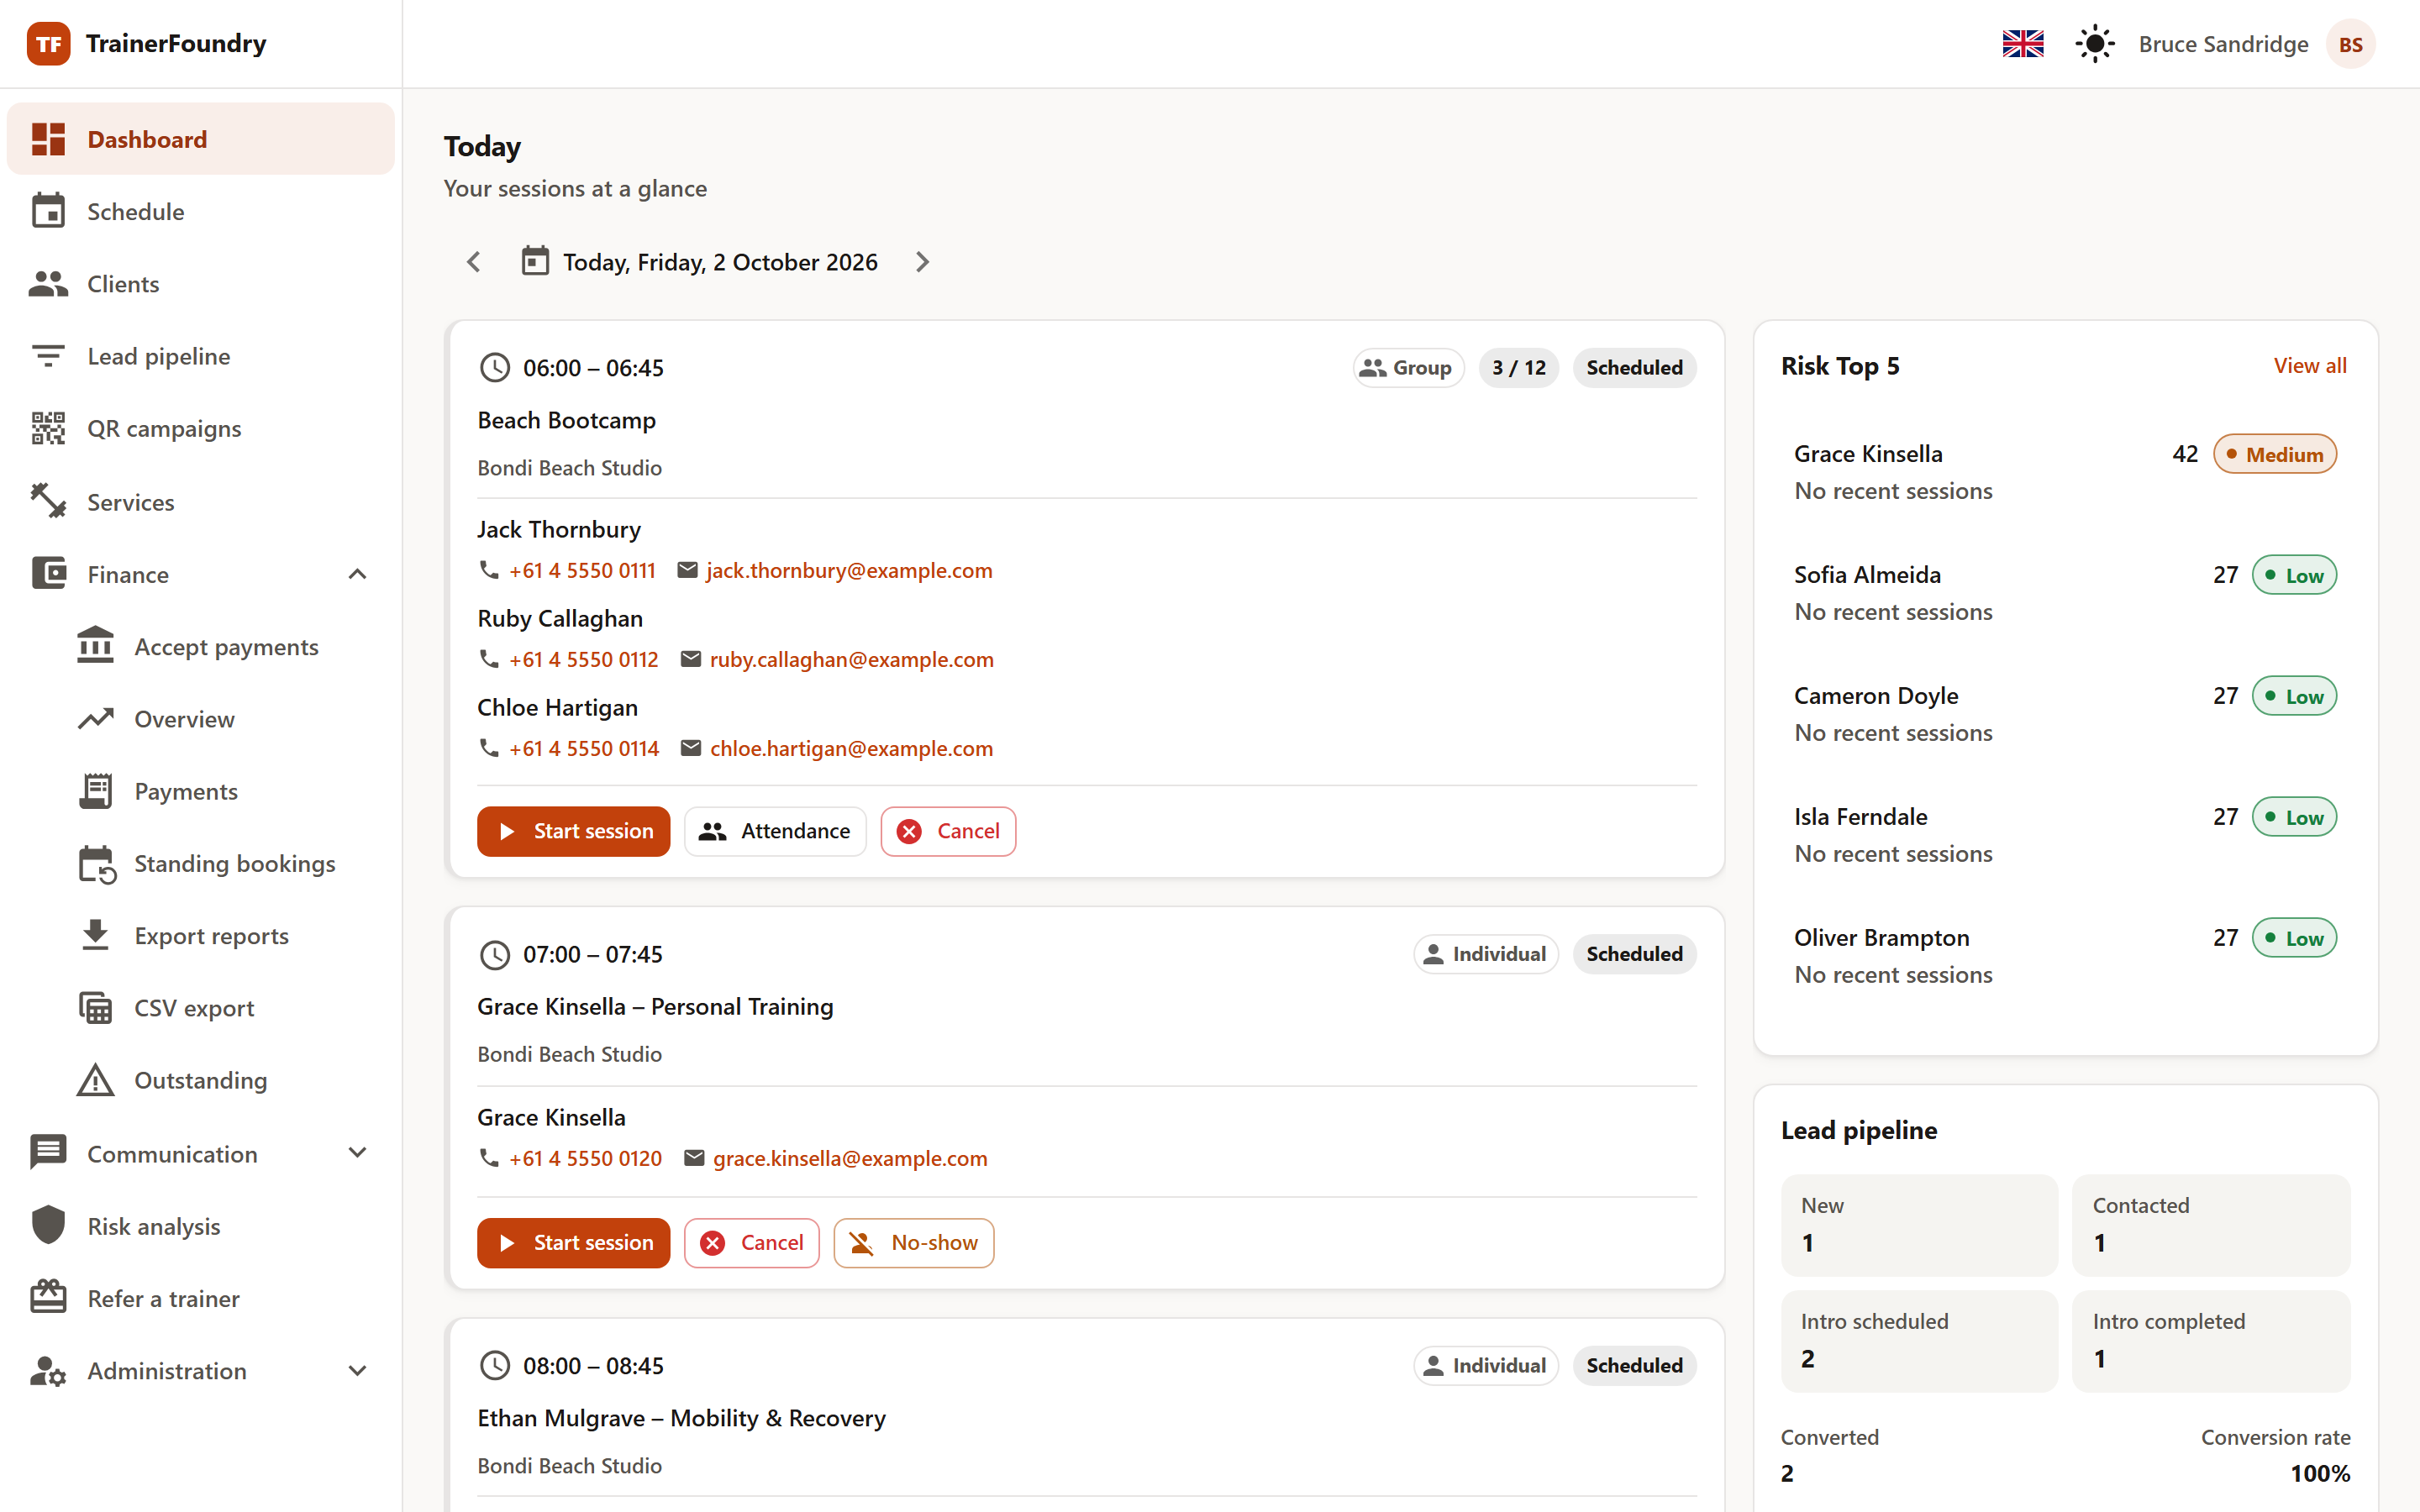The height and width of the screenshot is (1512, 2420).
Task: Open Grace Kinsella risk entry
Action: tap(2065, 471)
